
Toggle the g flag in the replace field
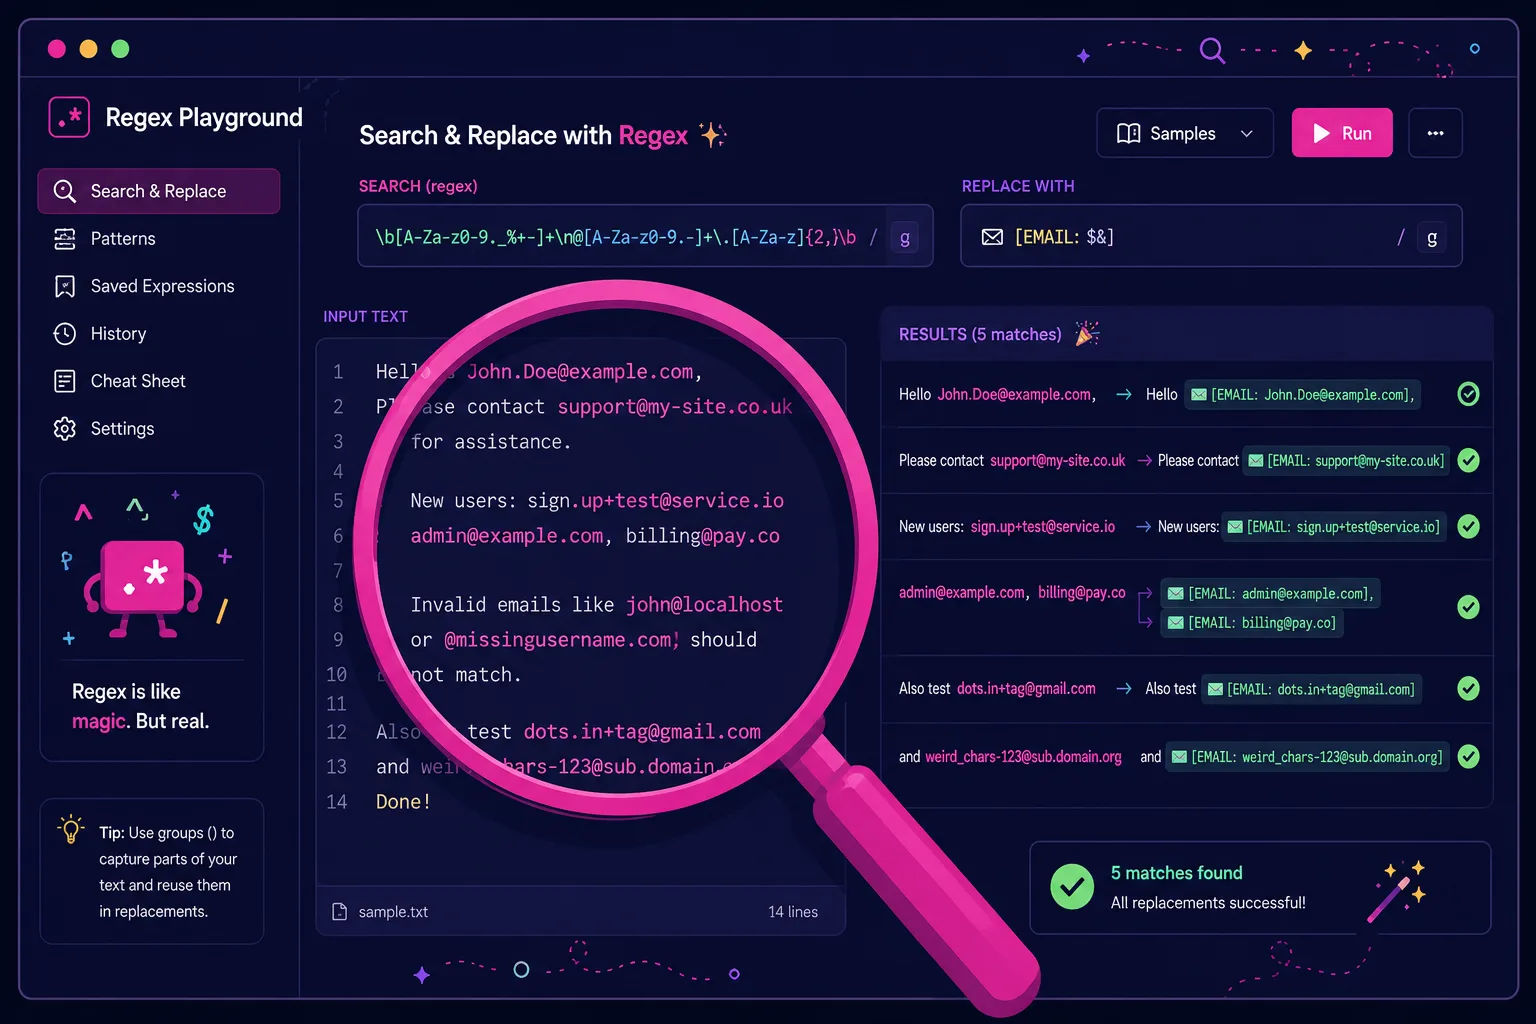tap(1432, 238)
